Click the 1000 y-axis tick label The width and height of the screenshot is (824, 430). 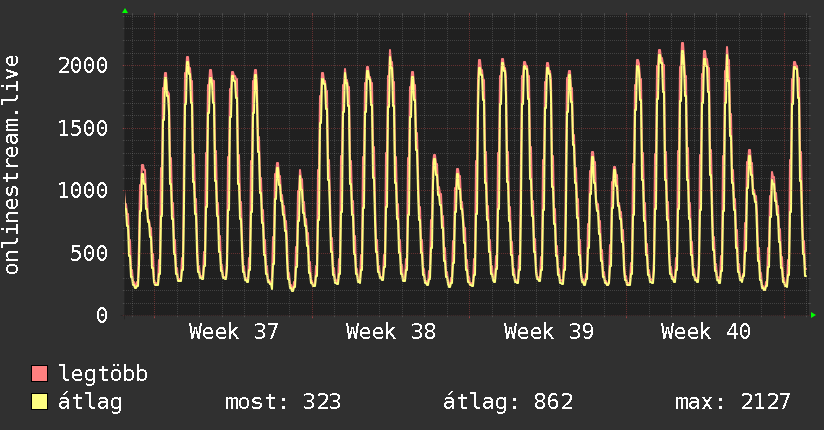tap(83, 190)
